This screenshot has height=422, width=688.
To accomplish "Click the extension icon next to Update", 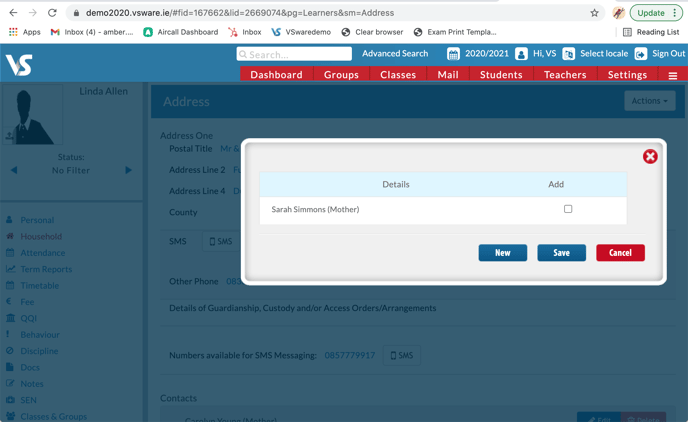I will pos(619,13).
